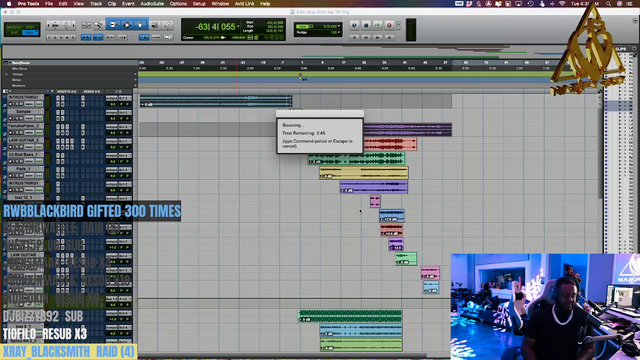Click the MIDI zoom icon
The image size is (640, 360).
[66, 25]
